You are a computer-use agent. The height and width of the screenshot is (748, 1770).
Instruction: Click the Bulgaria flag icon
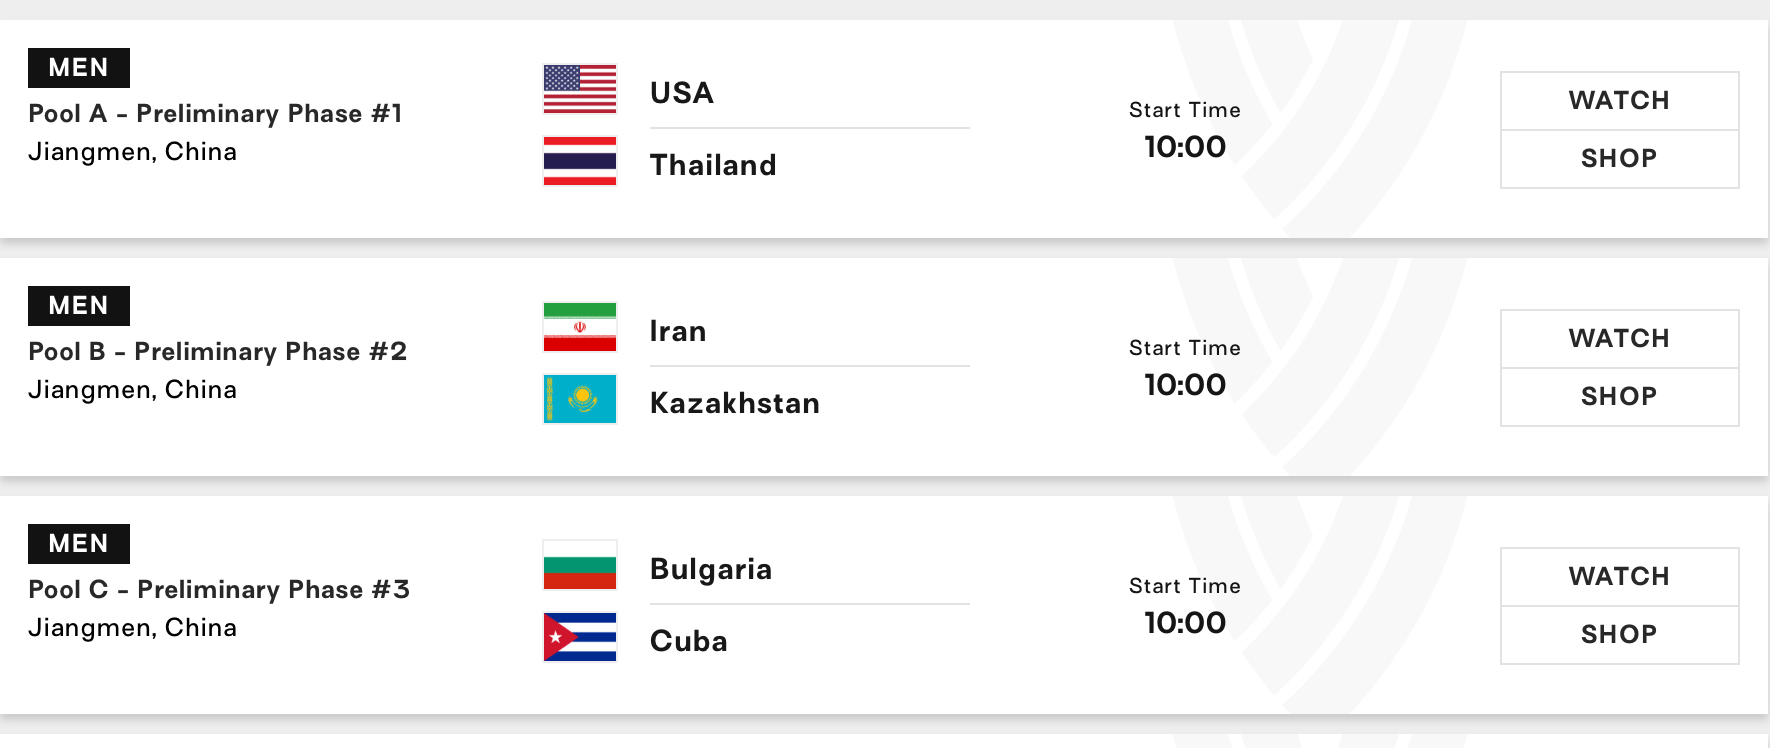tap(580, 565)
